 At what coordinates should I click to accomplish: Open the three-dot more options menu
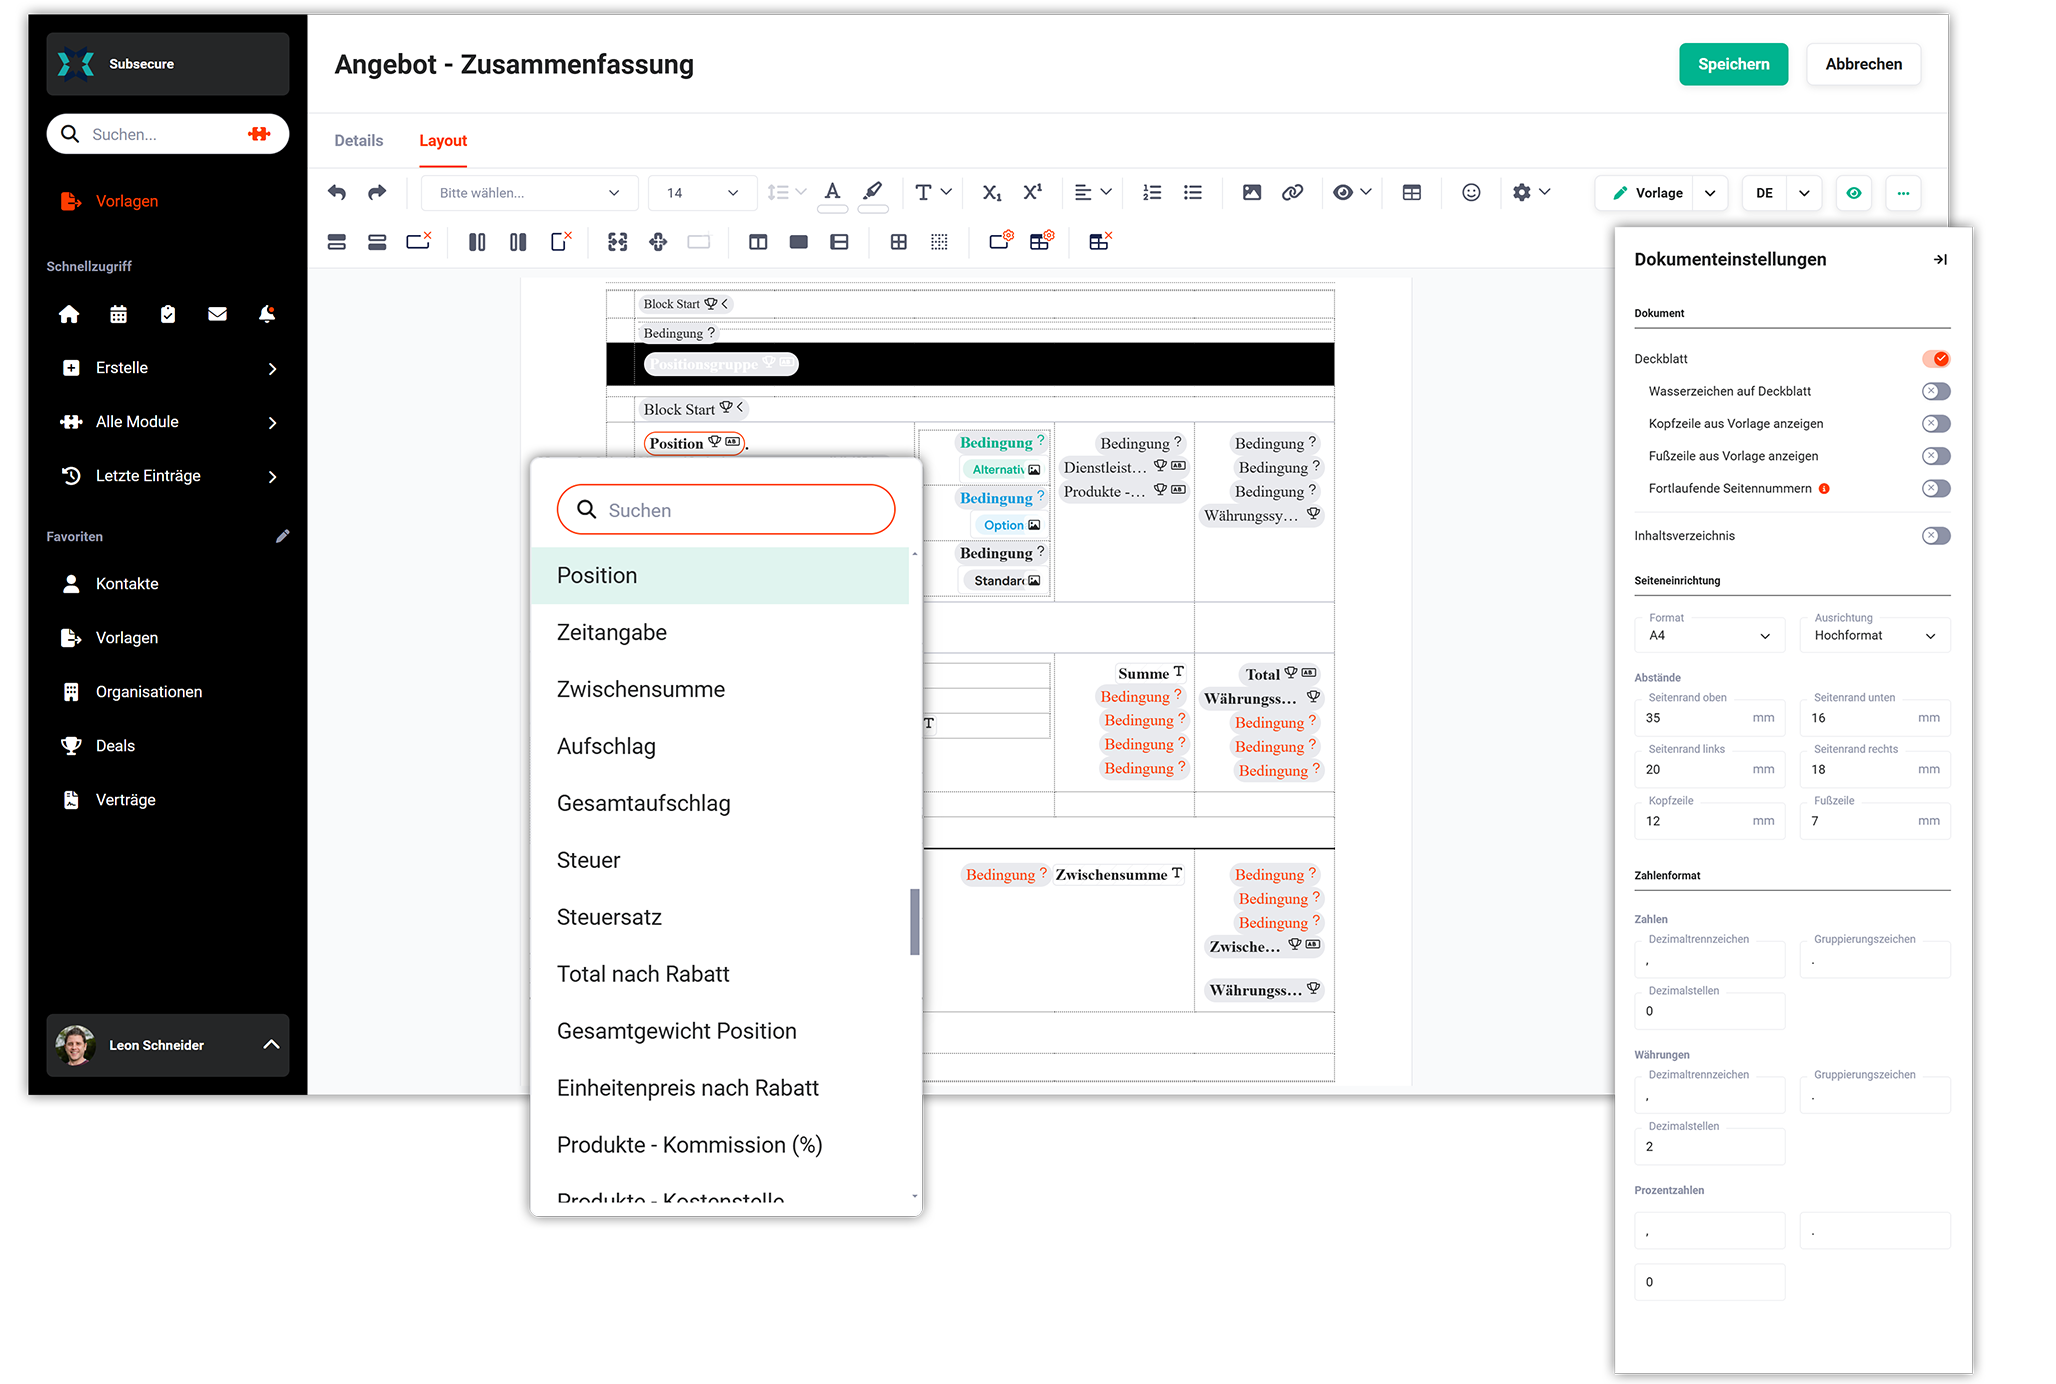(1903, 193)
